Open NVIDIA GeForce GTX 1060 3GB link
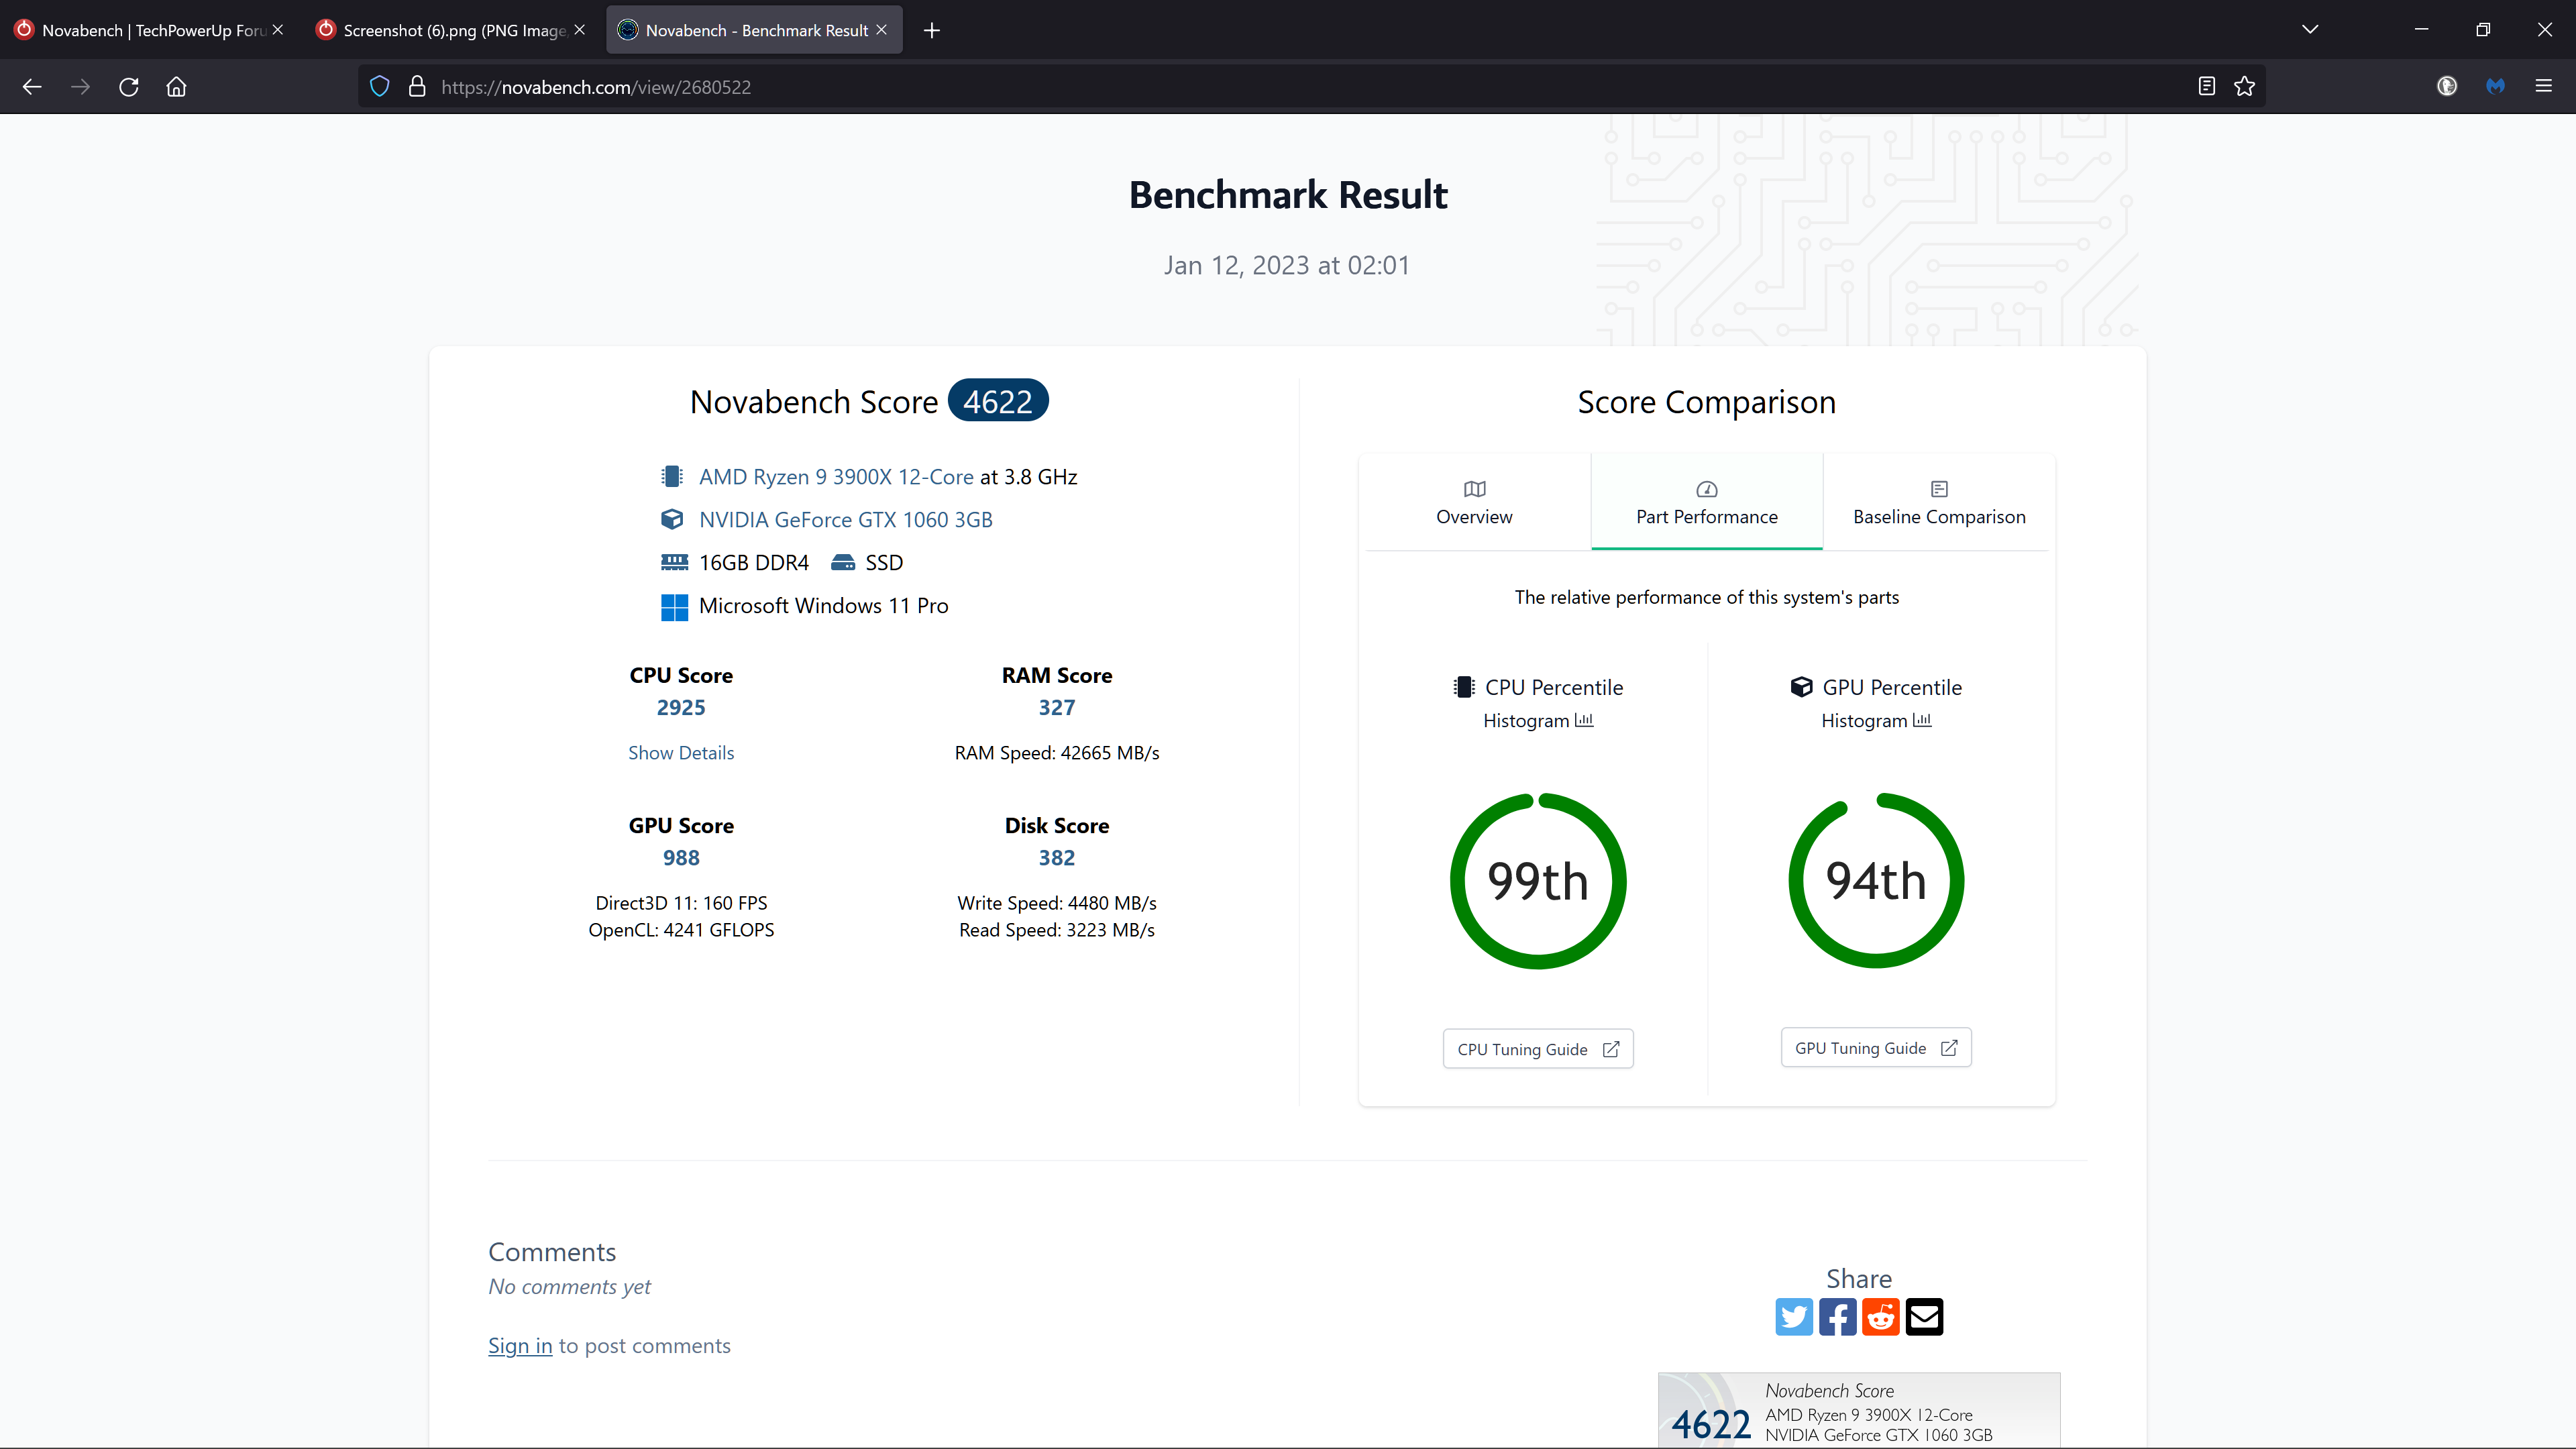 tap(846, 520)
